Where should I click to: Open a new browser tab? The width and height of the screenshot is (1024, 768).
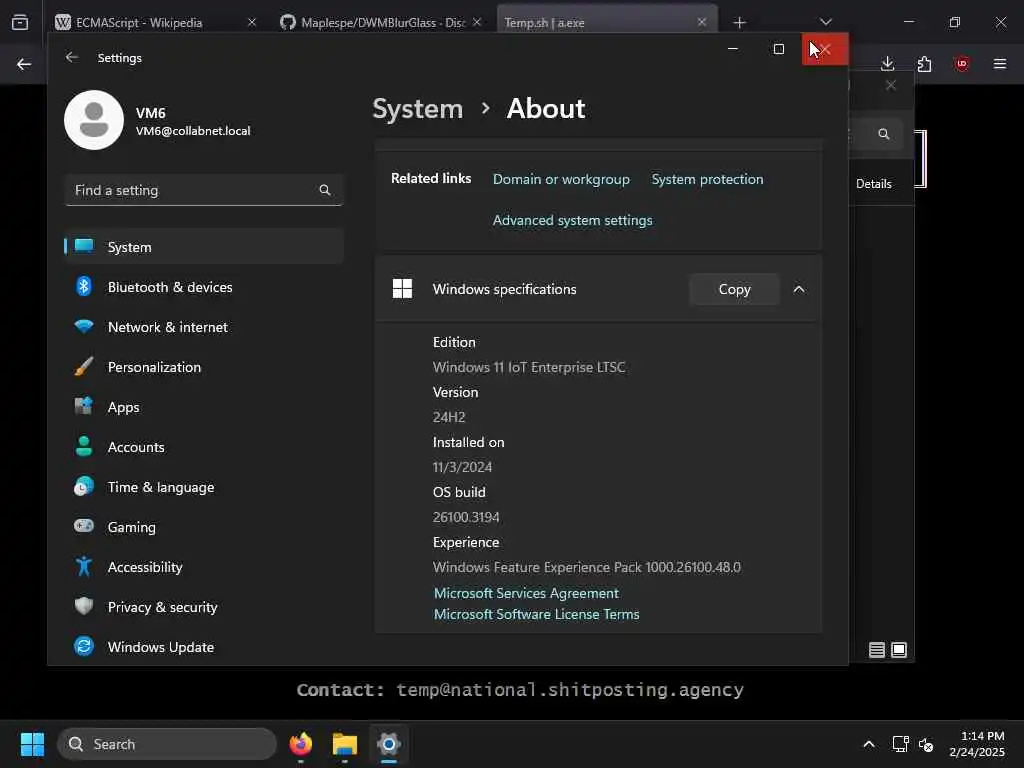739,23
